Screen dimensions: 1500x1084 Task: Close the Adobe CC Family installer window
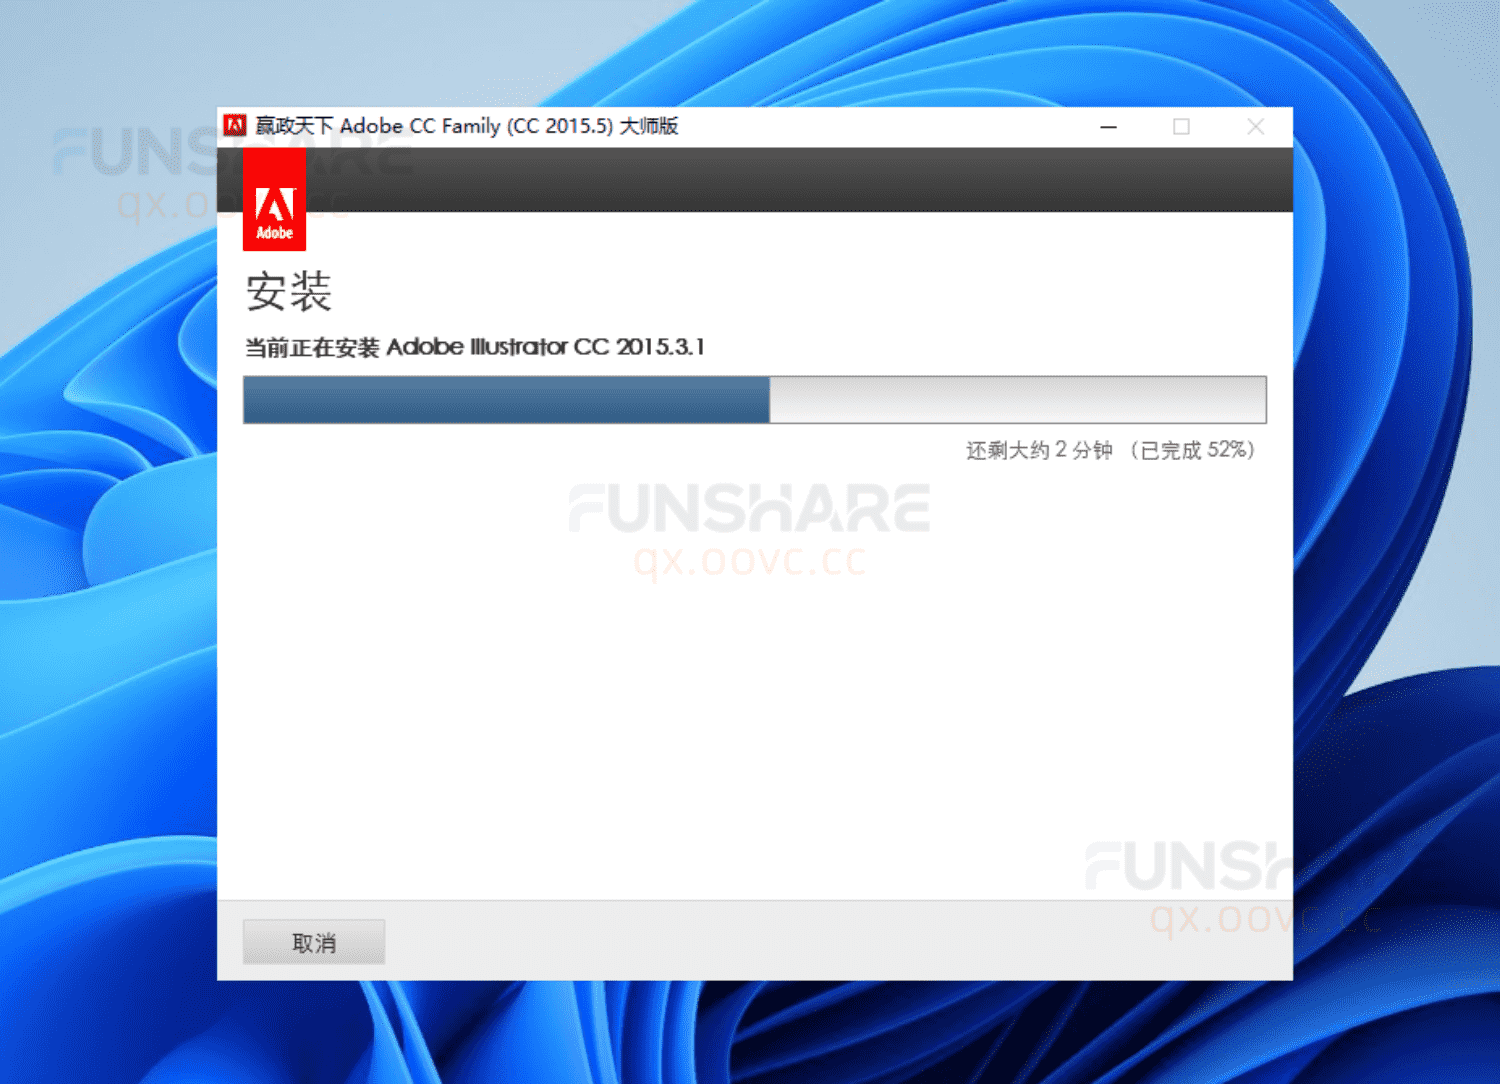point(1256,127)
